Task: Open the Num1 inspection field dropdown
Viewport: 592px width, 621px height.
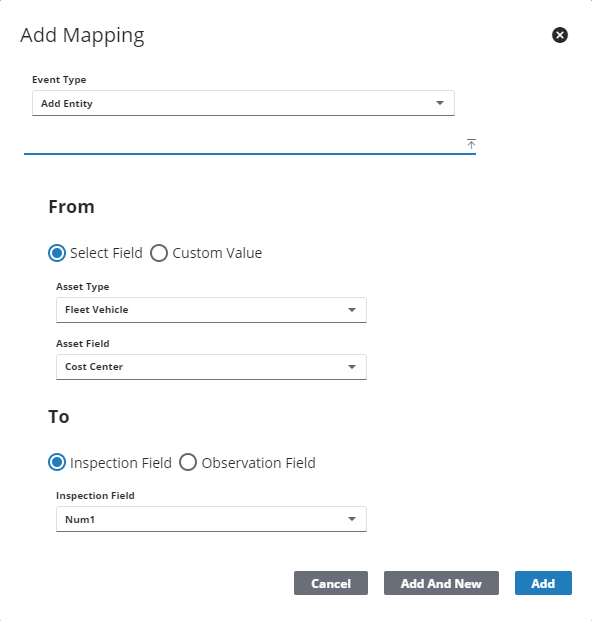Action: tap(211, 519)
